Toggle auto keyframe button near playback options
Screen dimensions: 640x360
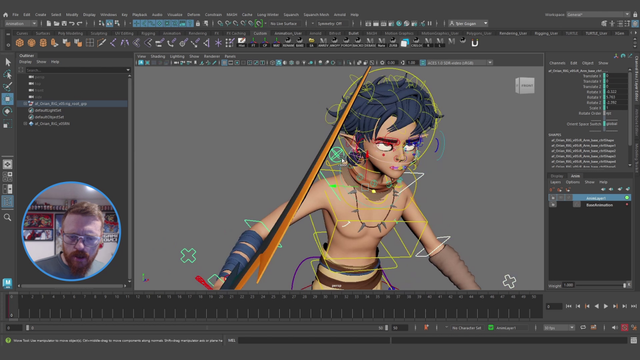(624, 328)
